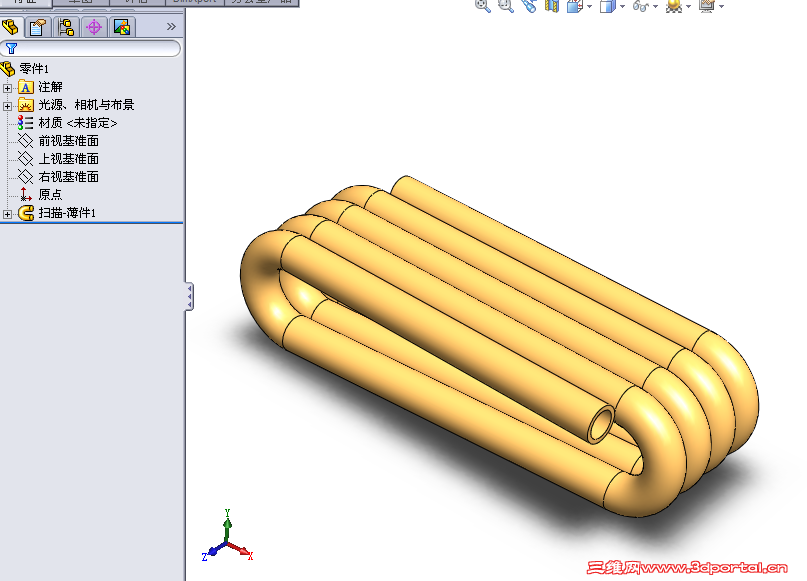Expand the 光源、相机与布景 folder

pyautogui.click(x=7, y=106)
